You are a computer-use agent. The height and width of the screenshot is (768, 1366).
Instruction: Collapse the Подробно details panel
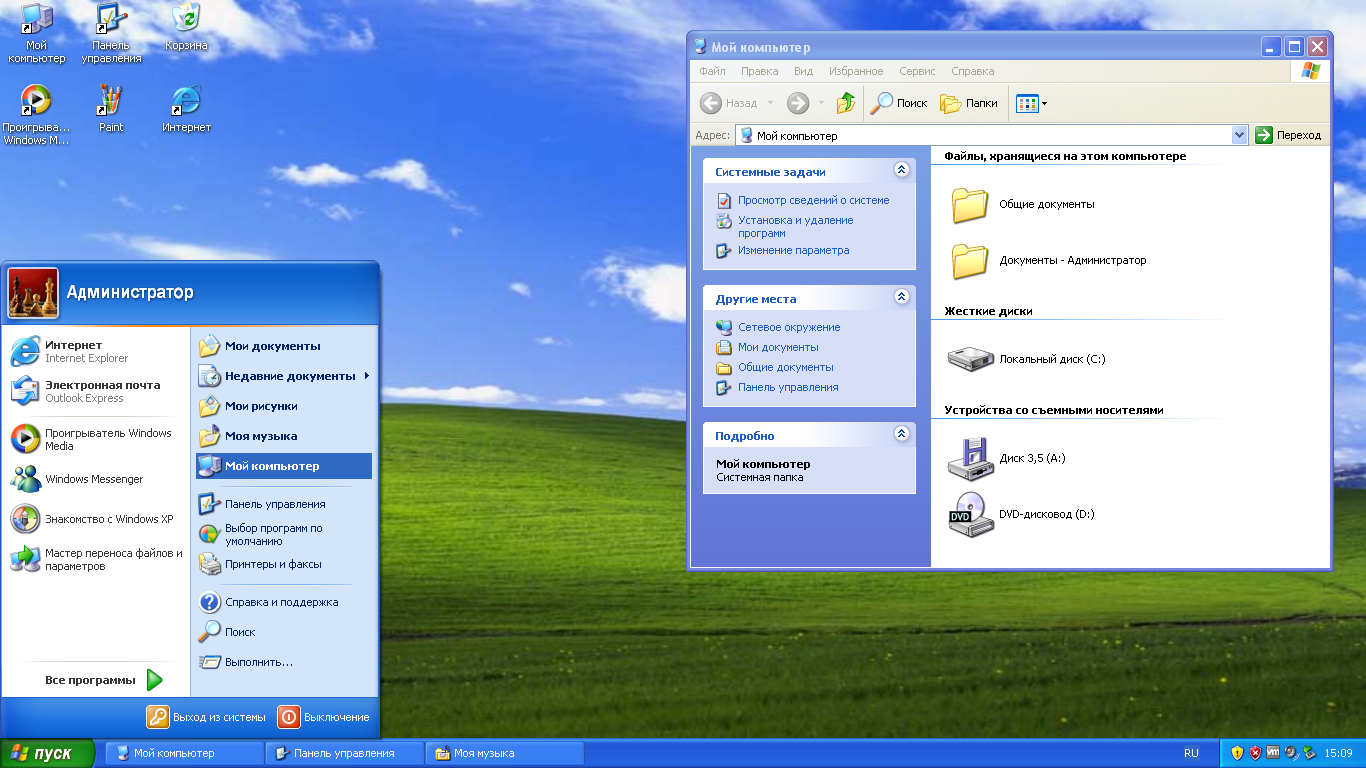901,435
